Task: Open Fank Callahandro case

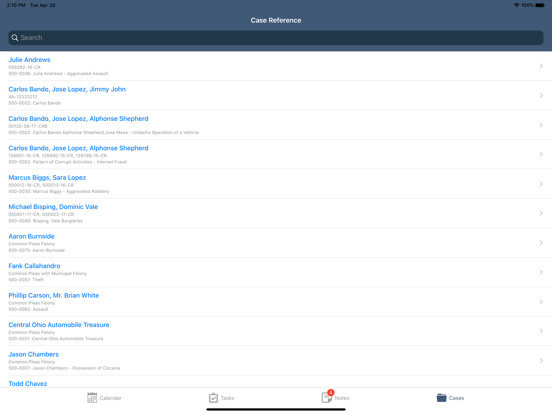Action: click(34, 266)
